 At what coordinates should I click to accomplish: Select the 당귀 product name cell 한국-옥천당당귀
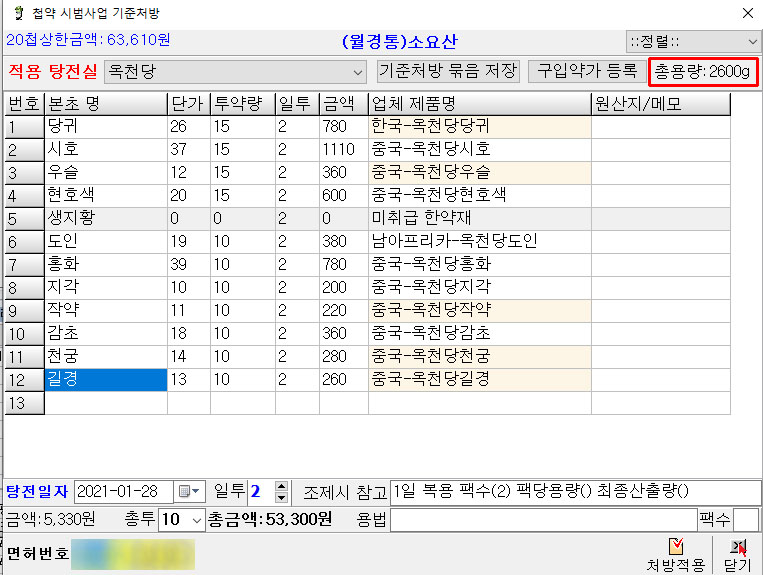pos(479,126)
